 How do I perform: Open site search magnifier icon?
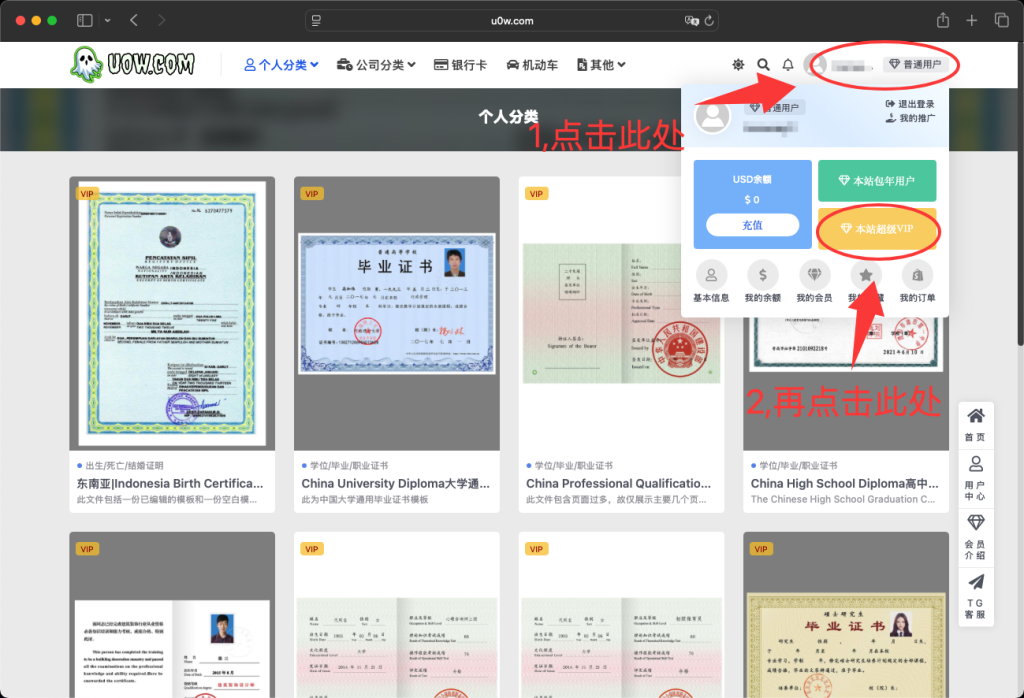pyautogui.click(x=763, y=65)
